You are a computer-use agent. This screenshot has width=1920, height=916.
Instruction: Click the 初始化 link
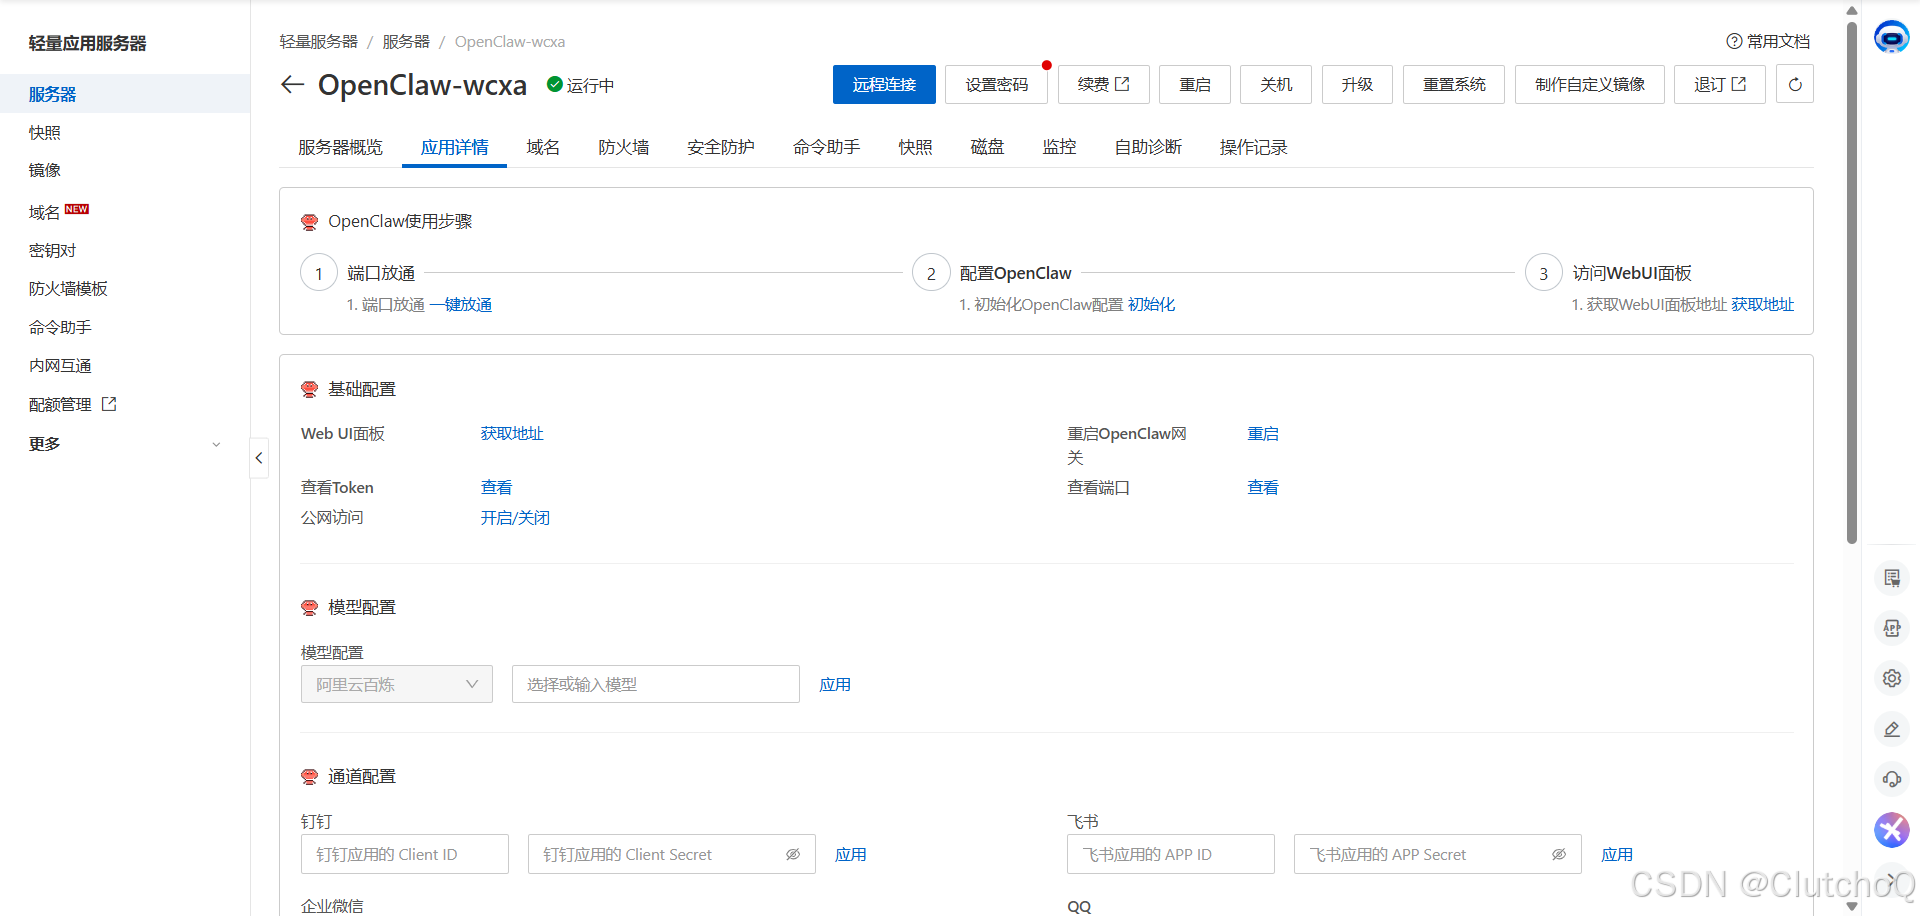coord(1151,304)
